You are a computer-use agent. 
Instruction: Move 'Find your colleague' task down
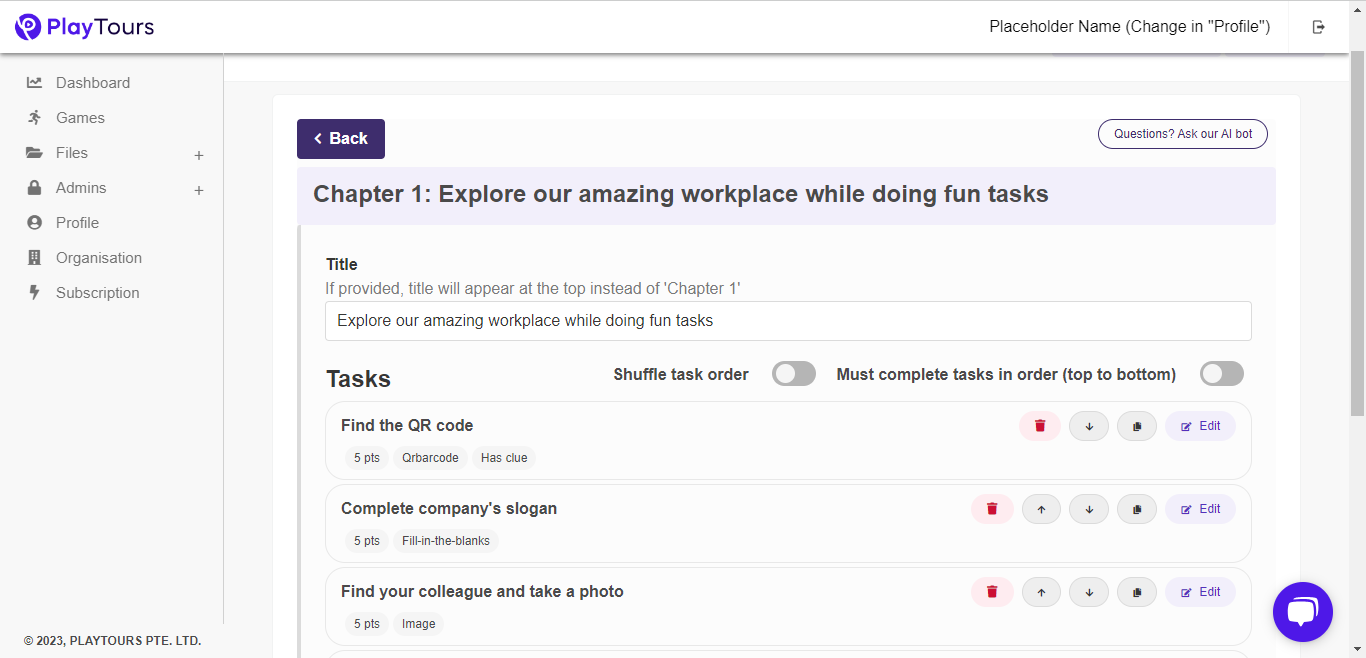click(1089, 592)
